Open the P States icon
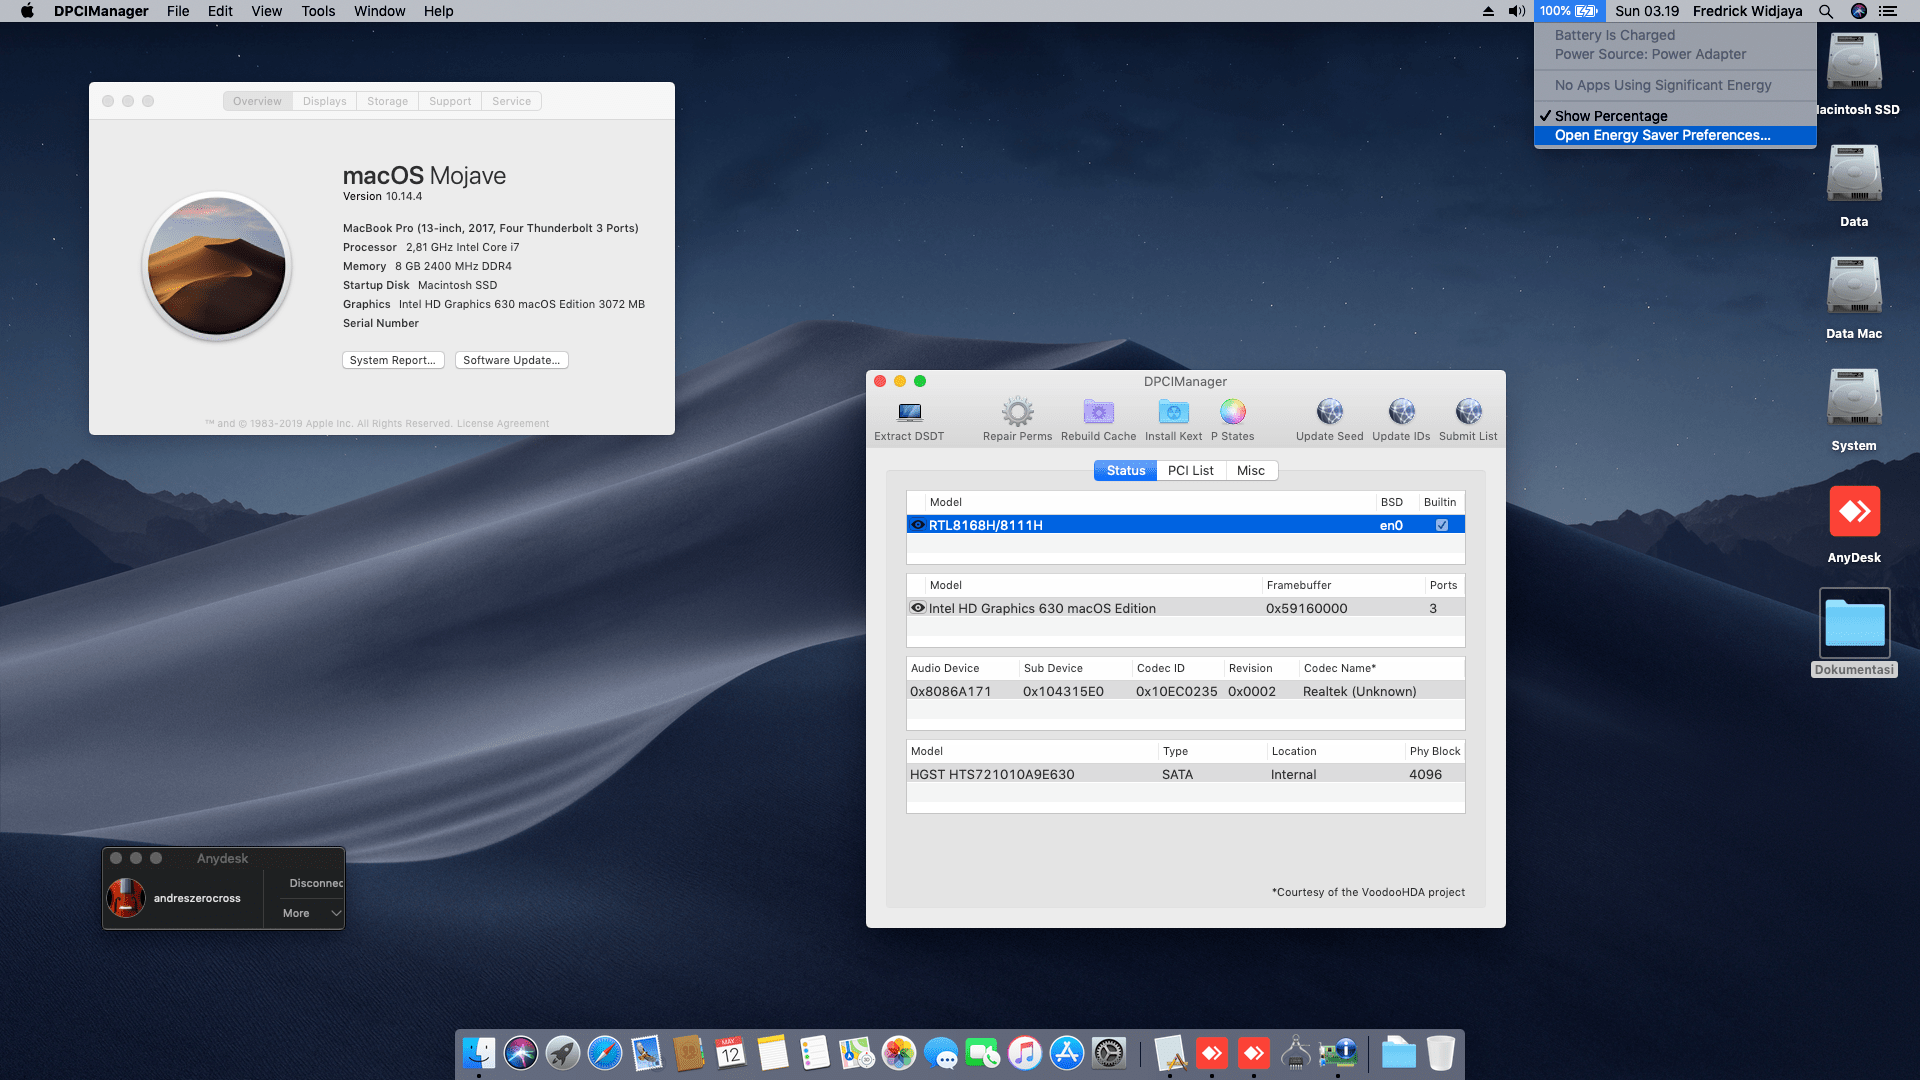This screenshot has height=1080, width=1920. click(x=1232, y=412)
